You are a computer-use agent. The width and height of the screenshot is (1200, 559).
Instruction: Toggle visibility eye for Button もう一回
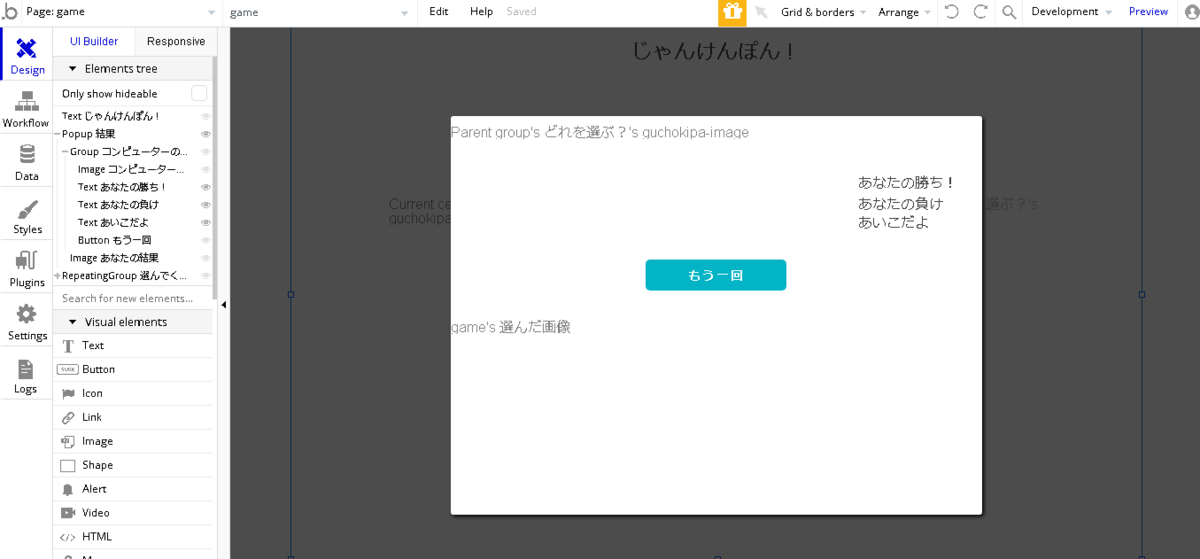click(x=206, y=240)
